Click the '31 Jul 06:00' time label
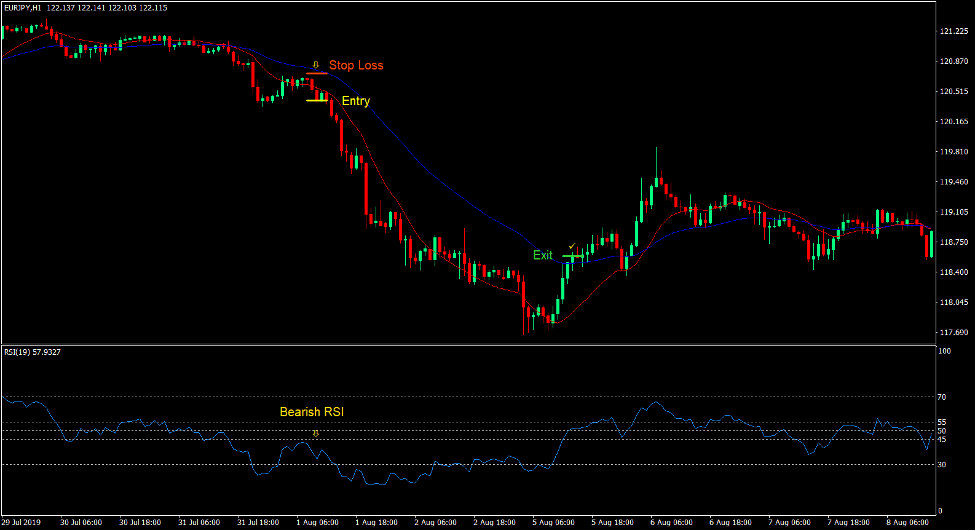977x531 pixels. pyautogui.click(x=199, y=522)
